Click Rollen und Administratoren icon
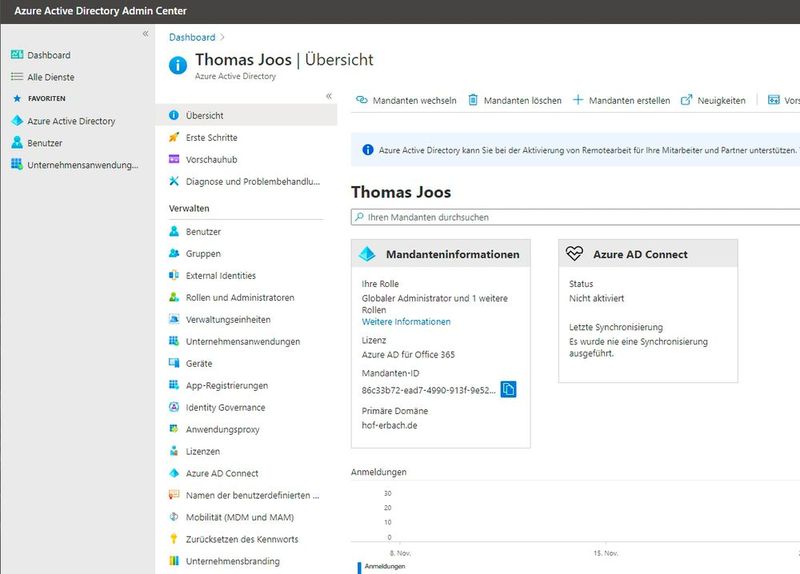Screen dimensions: 800x574 [174, 297]
